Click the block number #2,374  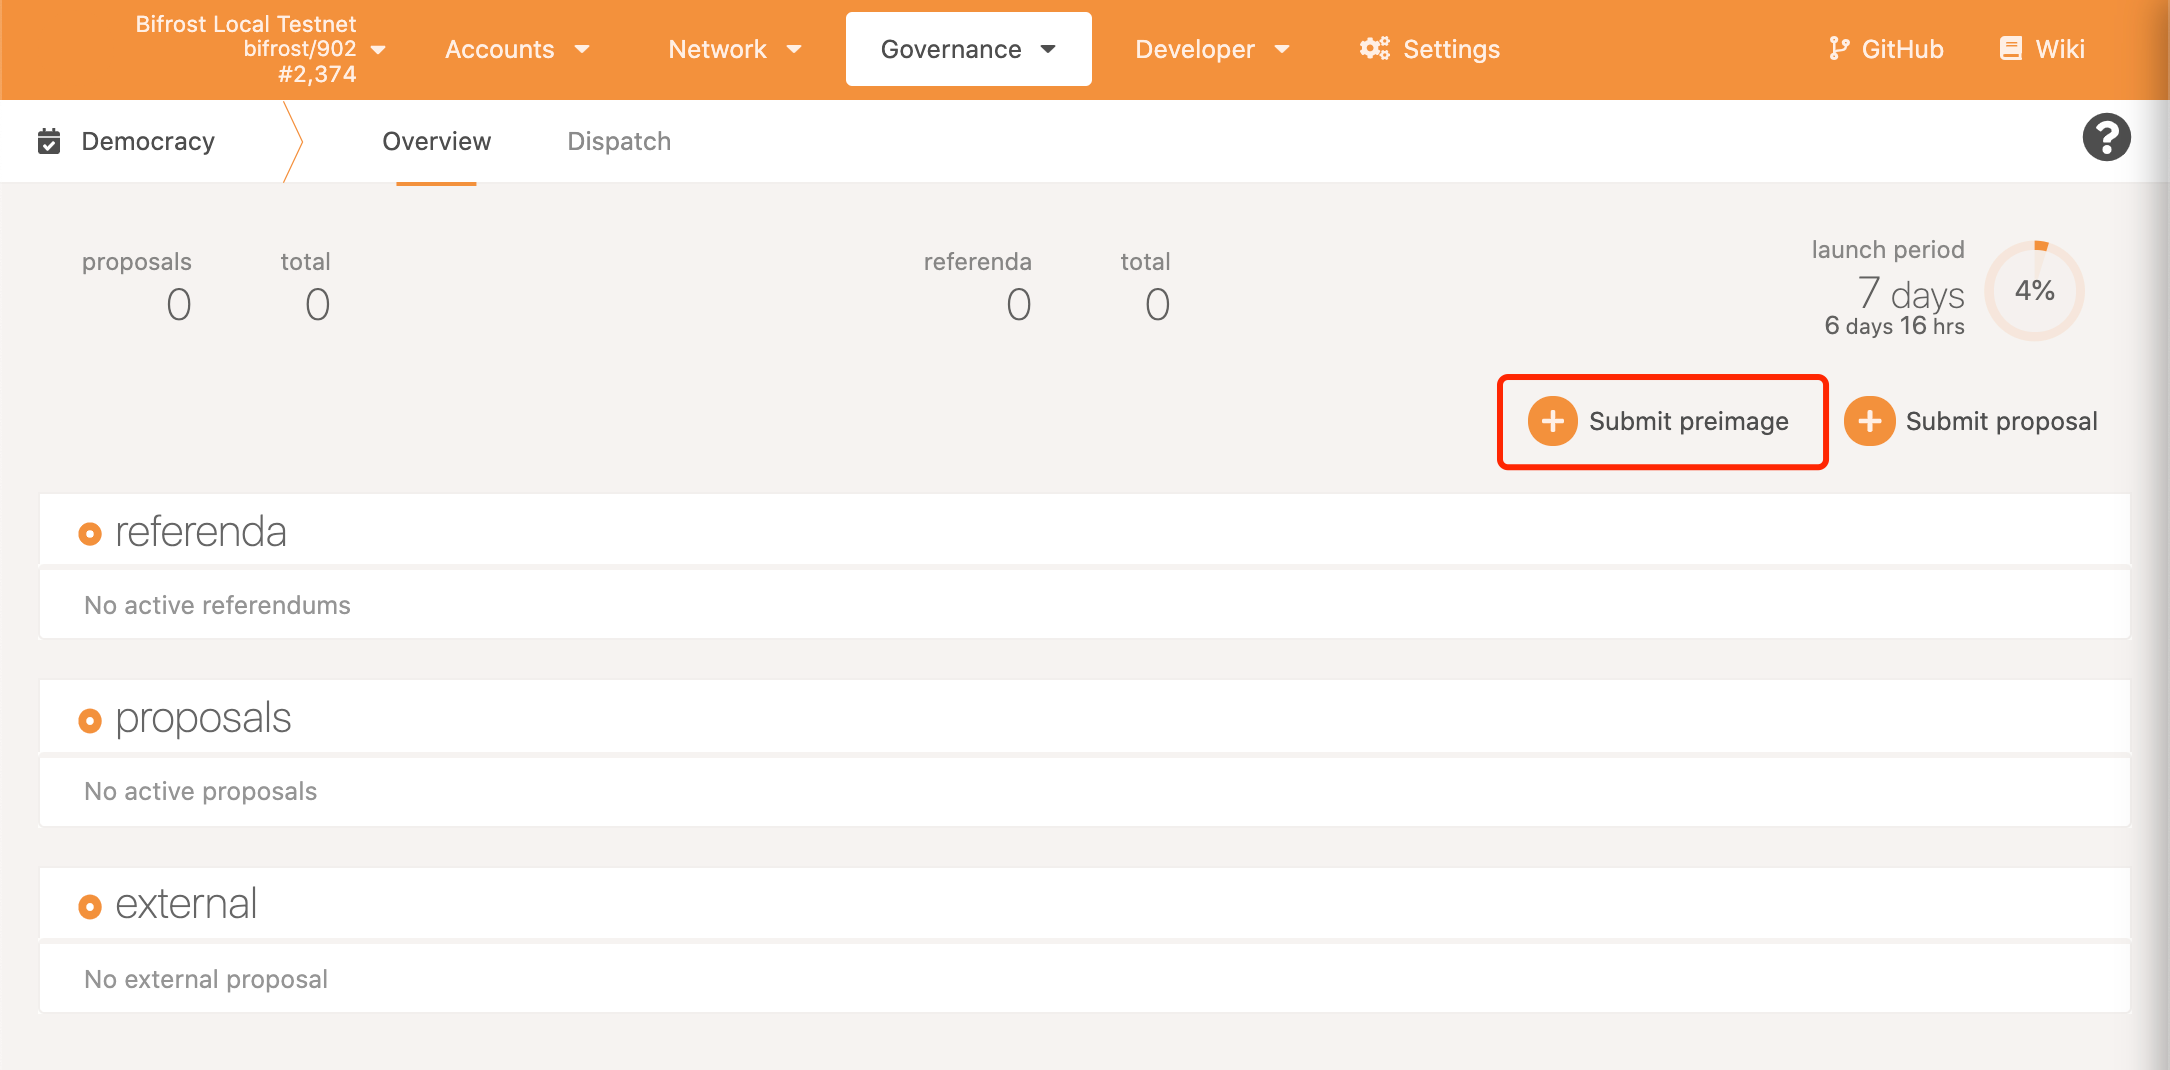tap(317, 74)
